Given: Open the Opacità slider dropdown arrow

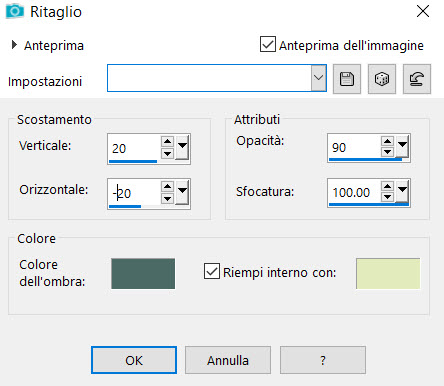Looking at the screenshot, I should pyautogui.click(x=402, y=146).
